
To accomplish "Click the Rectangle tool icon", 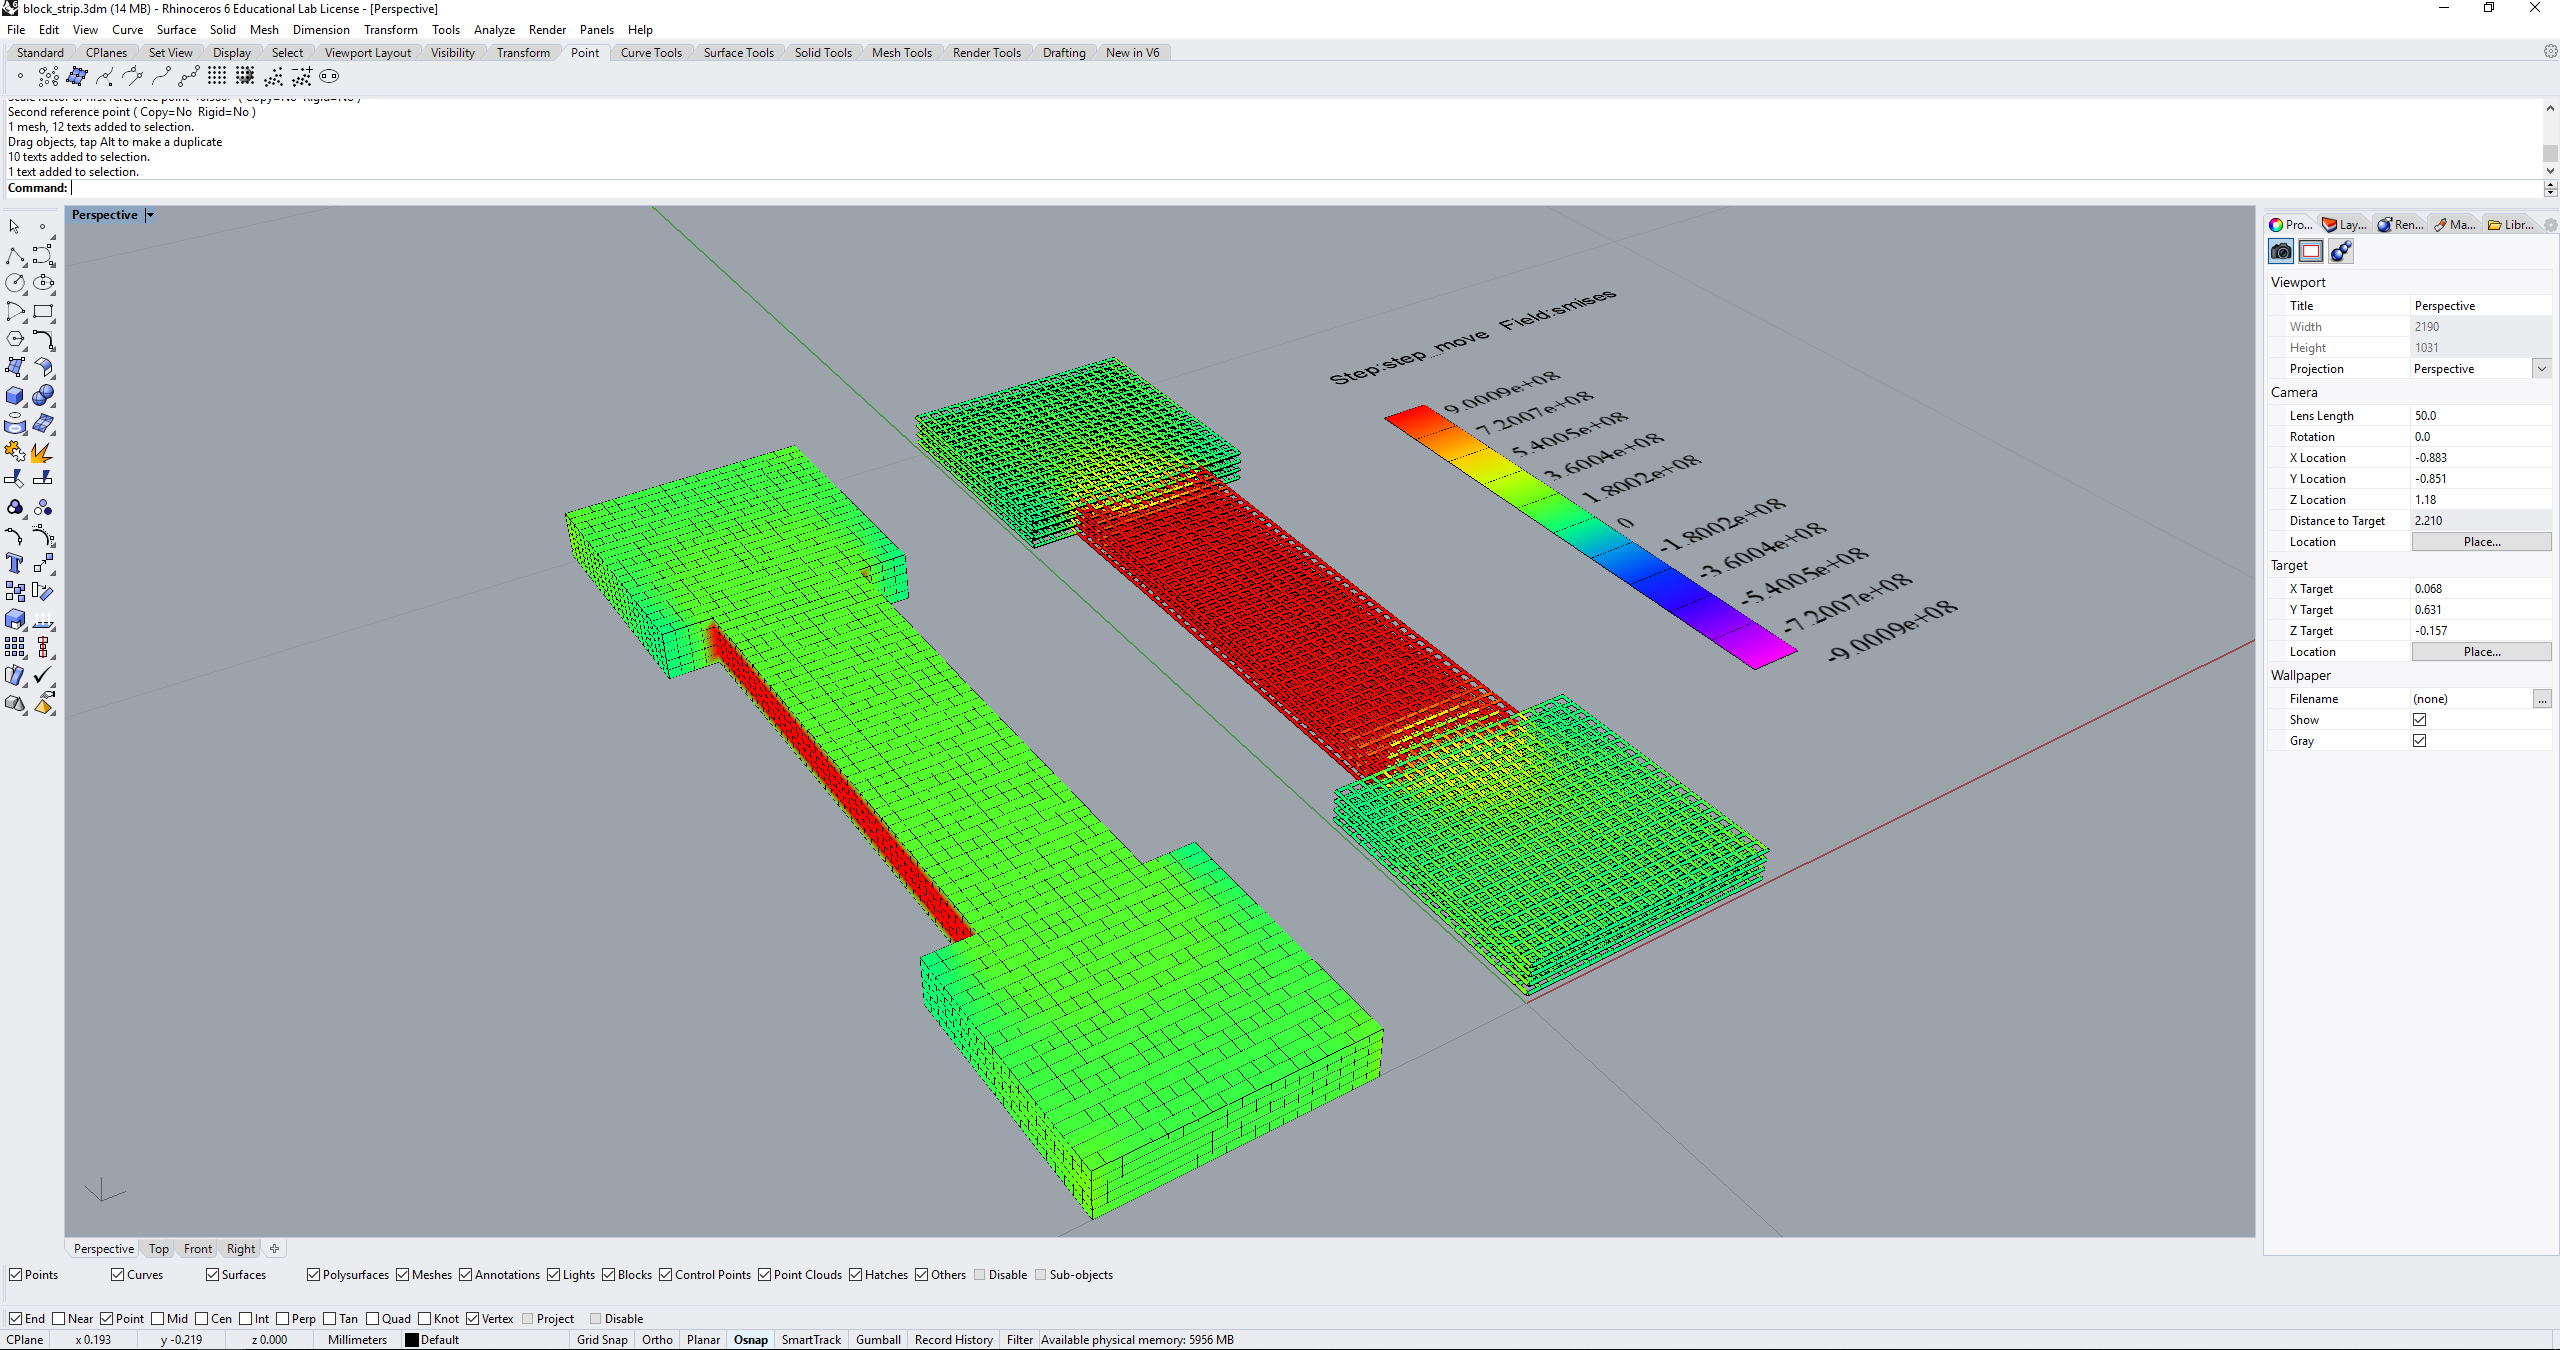I will [43, 312].
